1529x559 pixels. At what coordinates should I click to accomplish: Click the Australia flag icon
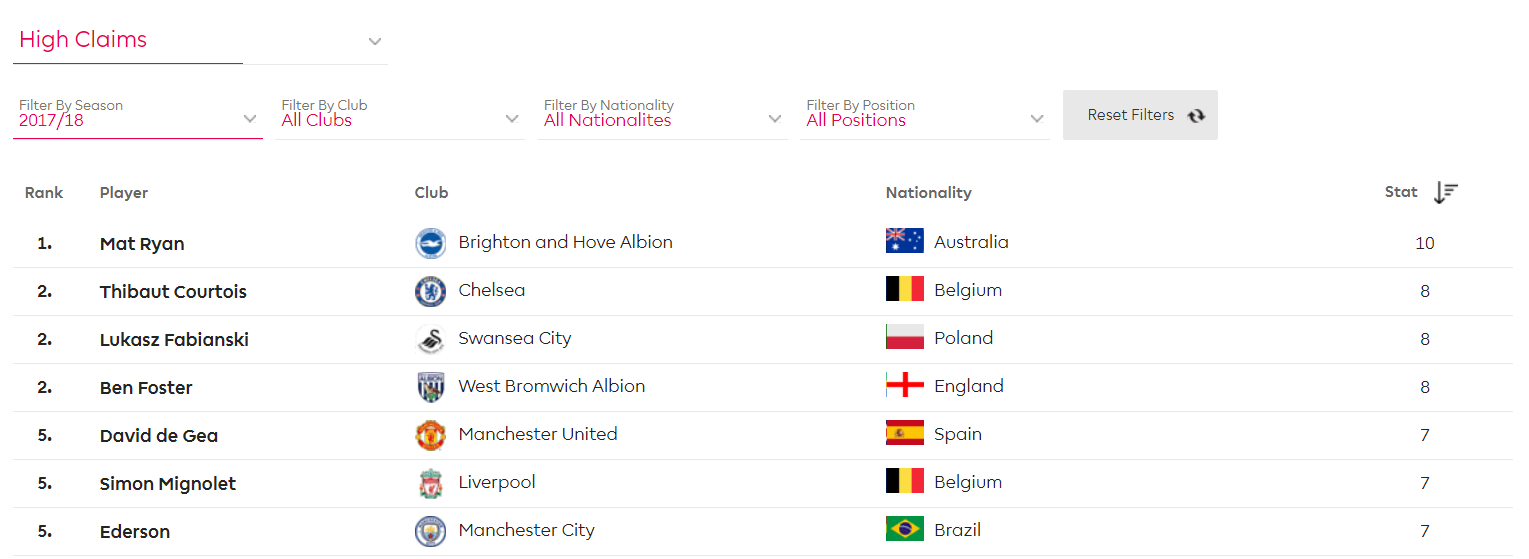[904, 241]
